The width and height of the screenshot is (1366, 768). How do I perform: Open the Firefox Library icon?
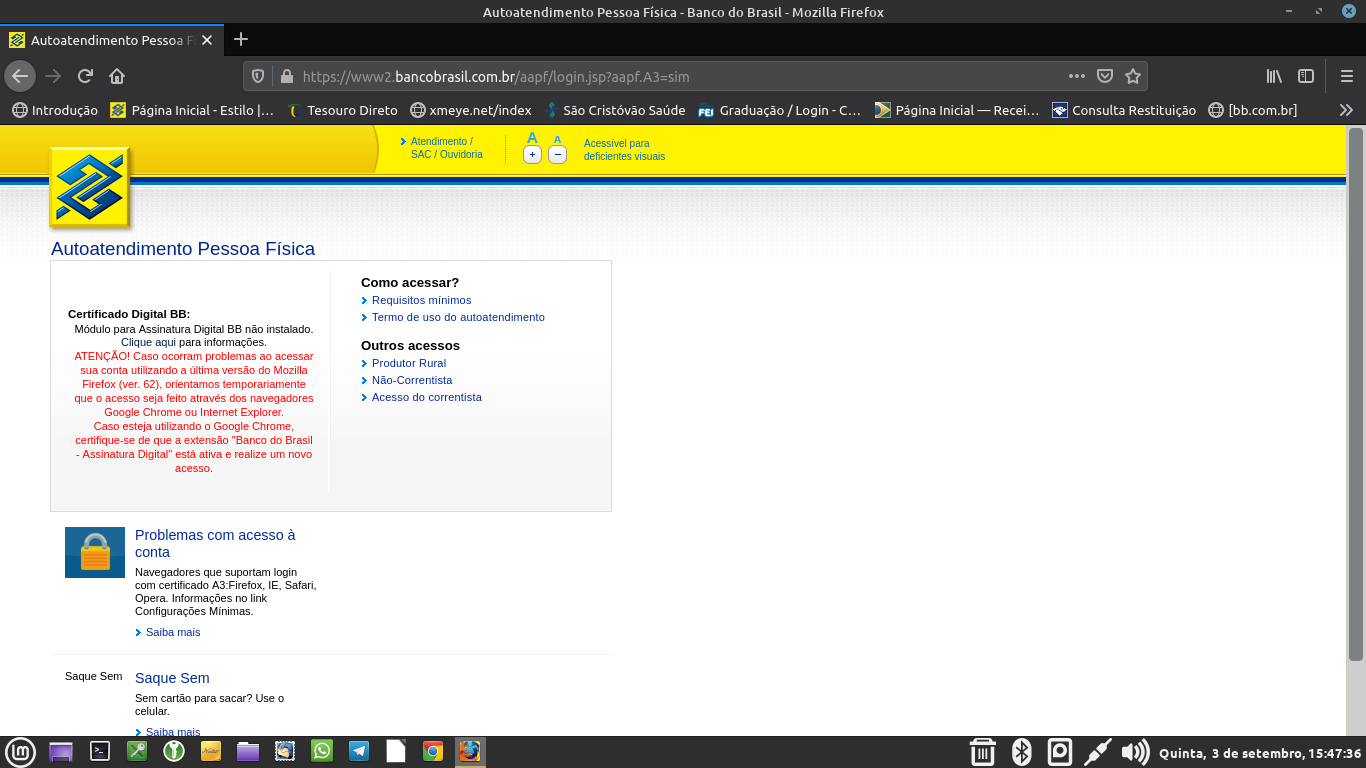1274,76
